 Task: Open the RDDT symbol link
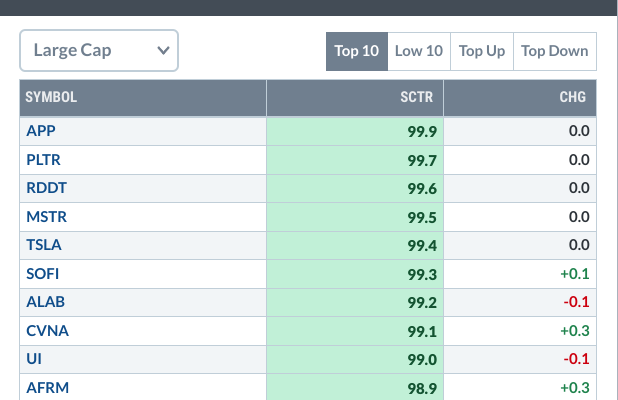pos(47,188)
